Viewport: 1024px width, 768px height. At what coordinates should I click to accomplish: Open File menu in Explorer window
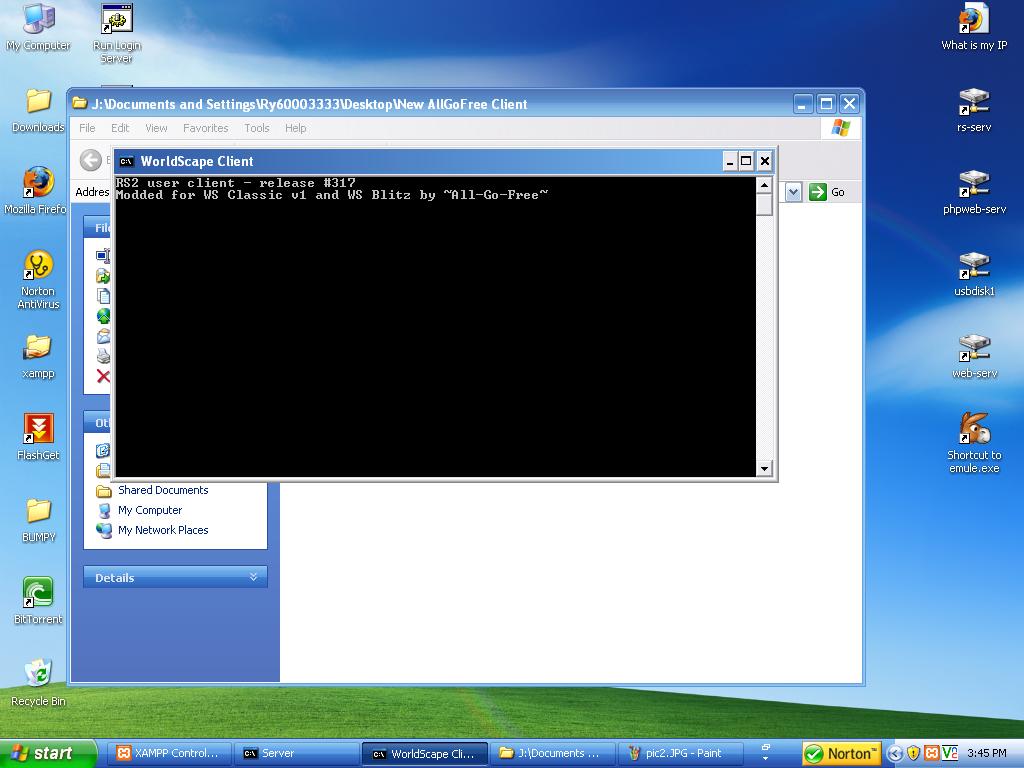click(87, 128)
